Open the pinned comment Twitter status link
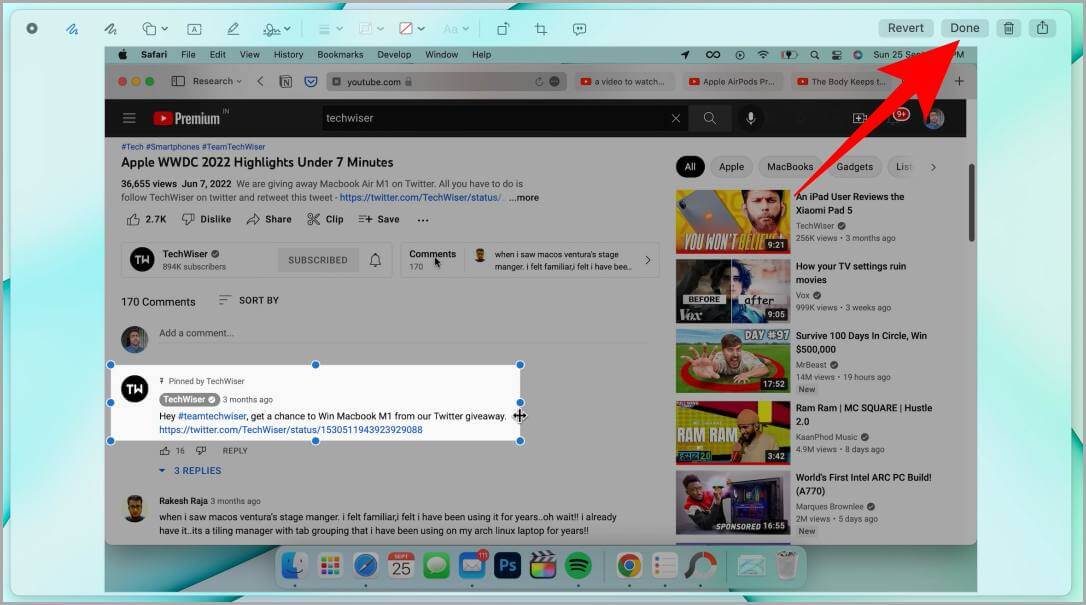Viewport: 1086px width, 605px height. 291,430
